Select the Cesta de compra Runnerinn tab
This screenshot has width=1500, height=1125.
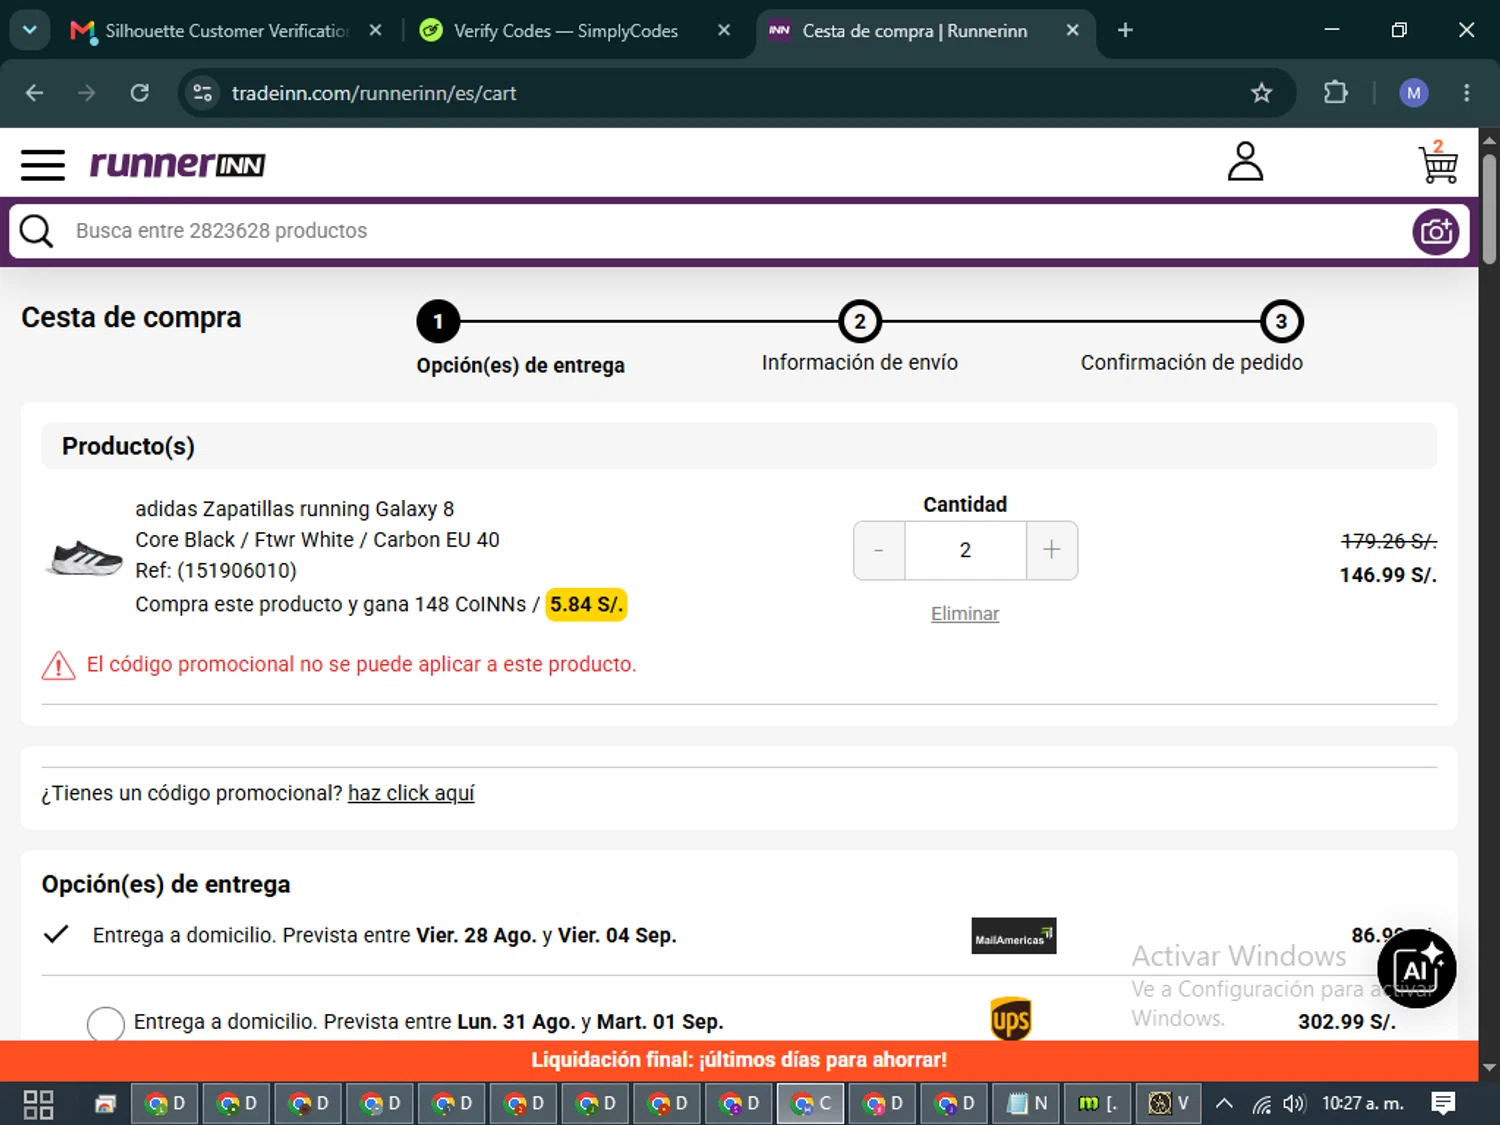914,31
